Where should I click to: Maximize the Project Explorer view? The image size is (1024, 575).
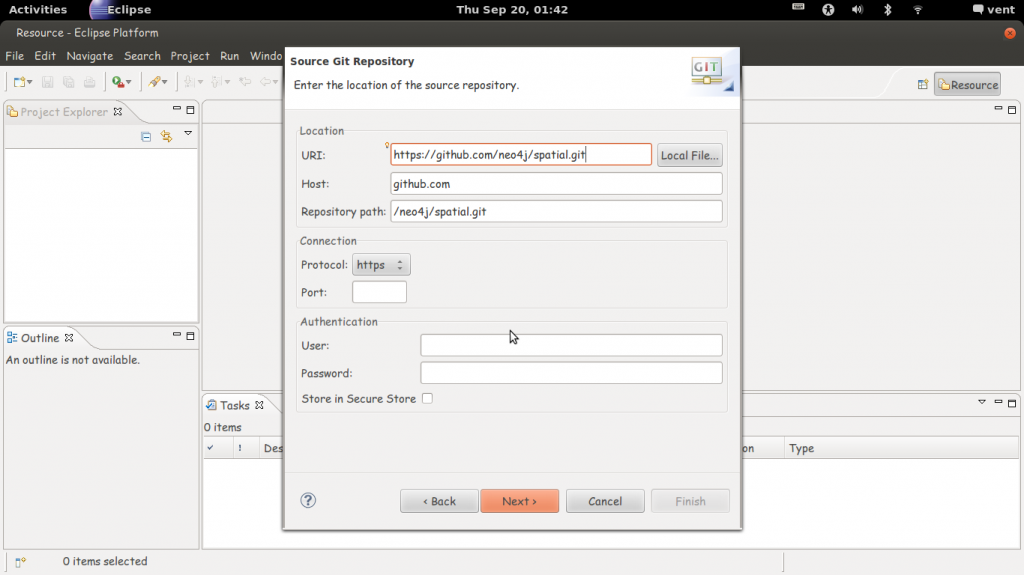[x=190, y=110]
